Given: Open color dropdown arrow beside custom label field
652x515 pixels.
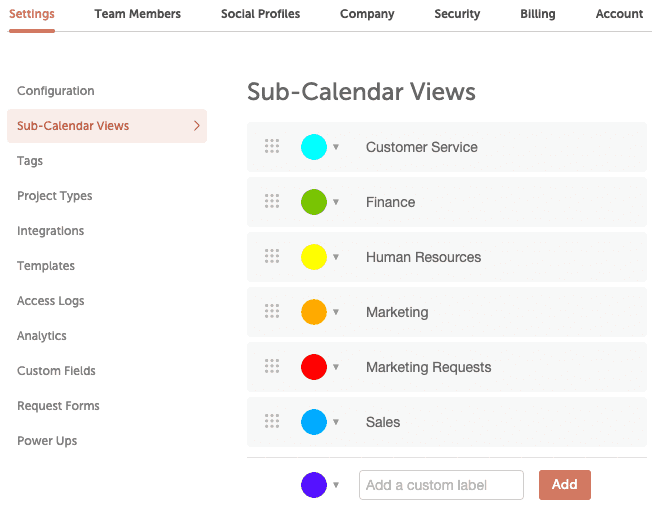Looking at the screenshot, I should click(336, 485).
